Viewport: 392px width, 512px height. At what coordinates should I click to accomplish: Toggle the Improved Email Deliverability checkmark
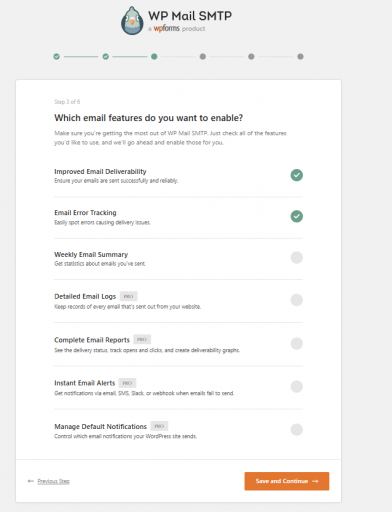click(297, 175)
